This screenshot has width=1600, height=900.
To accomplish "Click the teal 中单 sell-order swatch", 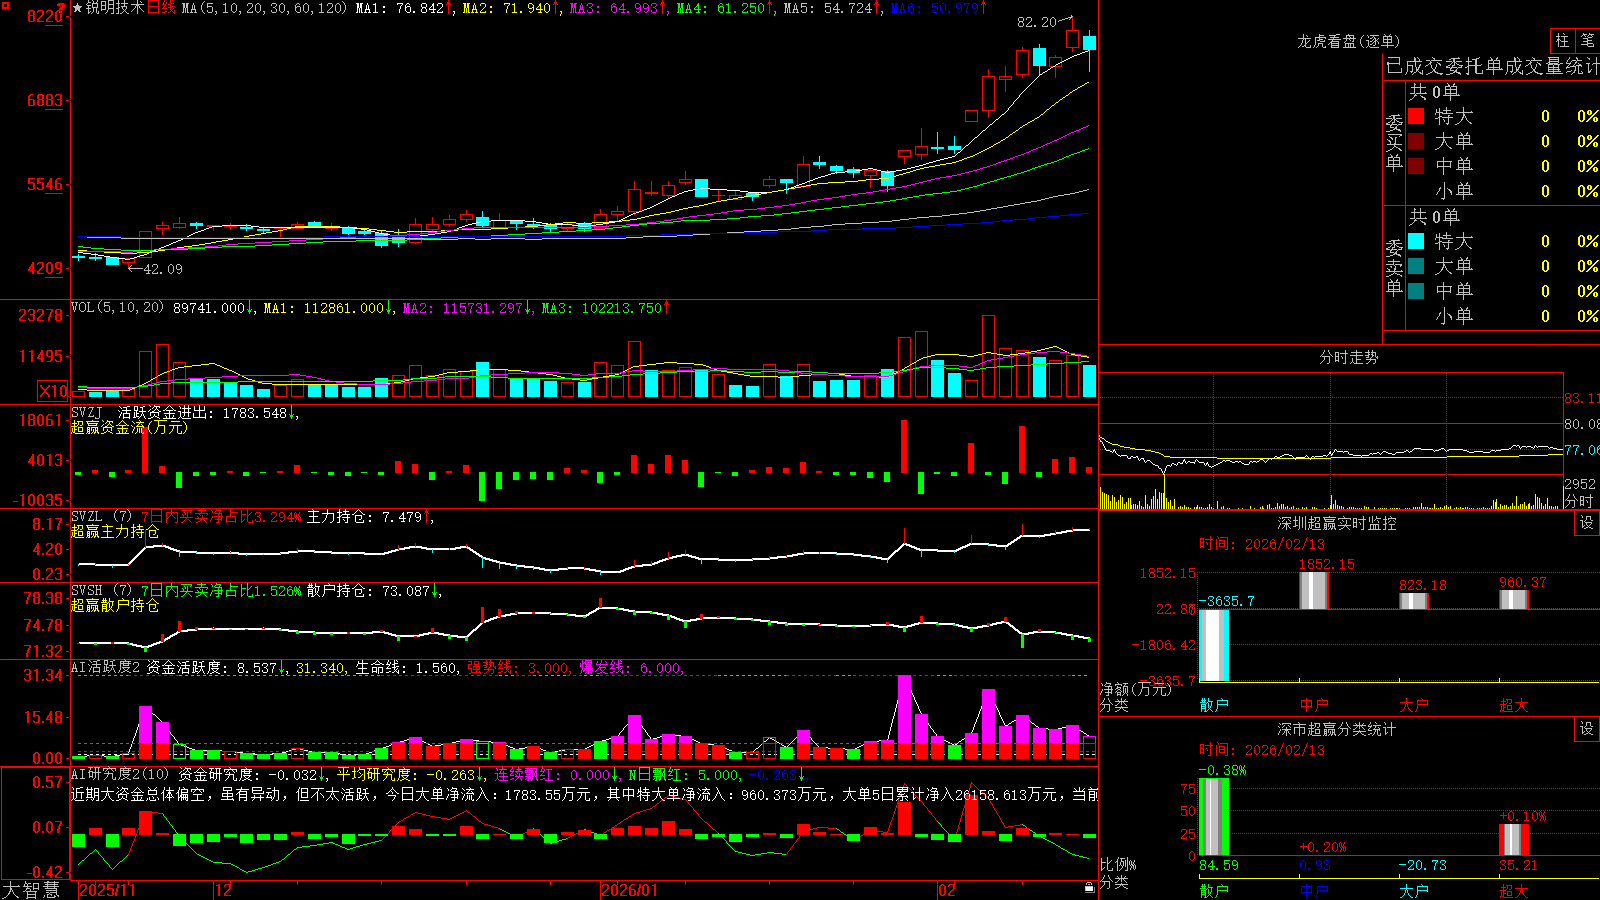I will tap(1416, 291).
